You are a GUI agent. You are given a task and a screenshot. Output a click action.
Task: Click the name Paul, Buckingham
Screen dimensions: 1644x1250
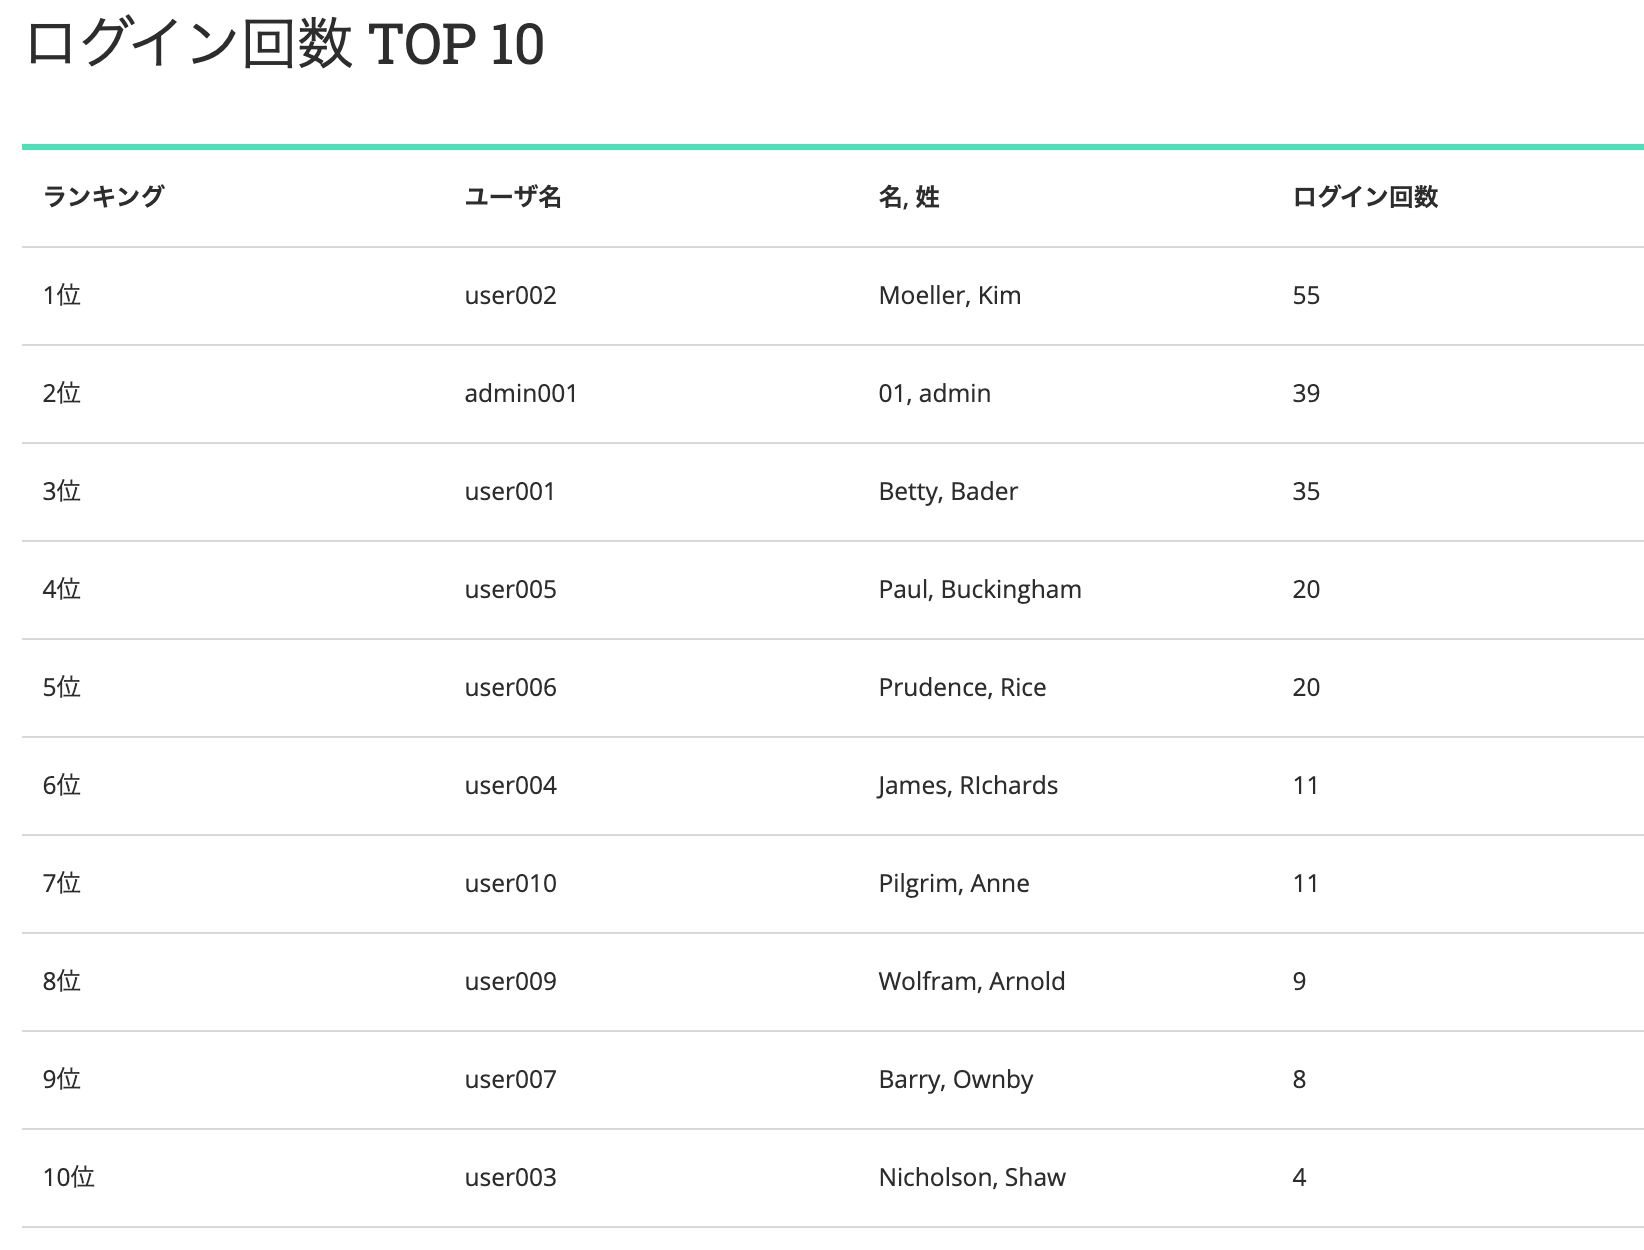click(x=980, y=590)
